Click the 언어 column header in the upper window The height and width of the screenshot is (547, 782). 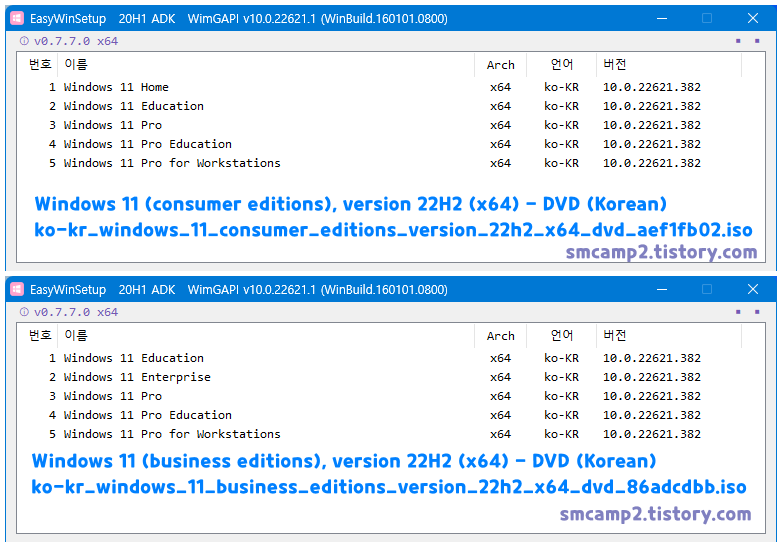click(x=562, y=64)
